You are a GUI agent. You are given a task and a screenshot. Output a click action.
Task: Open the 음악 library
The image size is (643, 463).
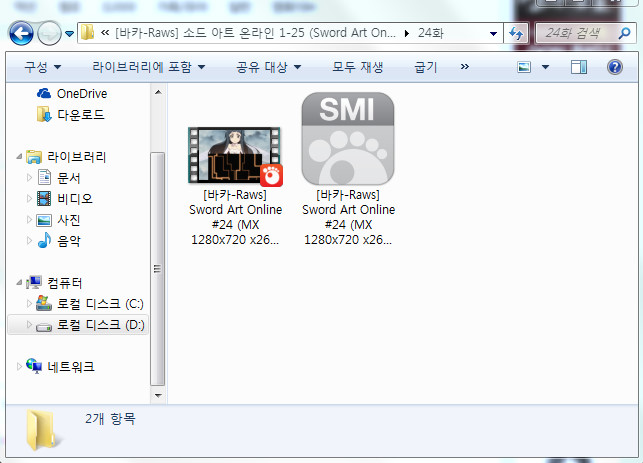pyautogui.click(x=68, y=241)
